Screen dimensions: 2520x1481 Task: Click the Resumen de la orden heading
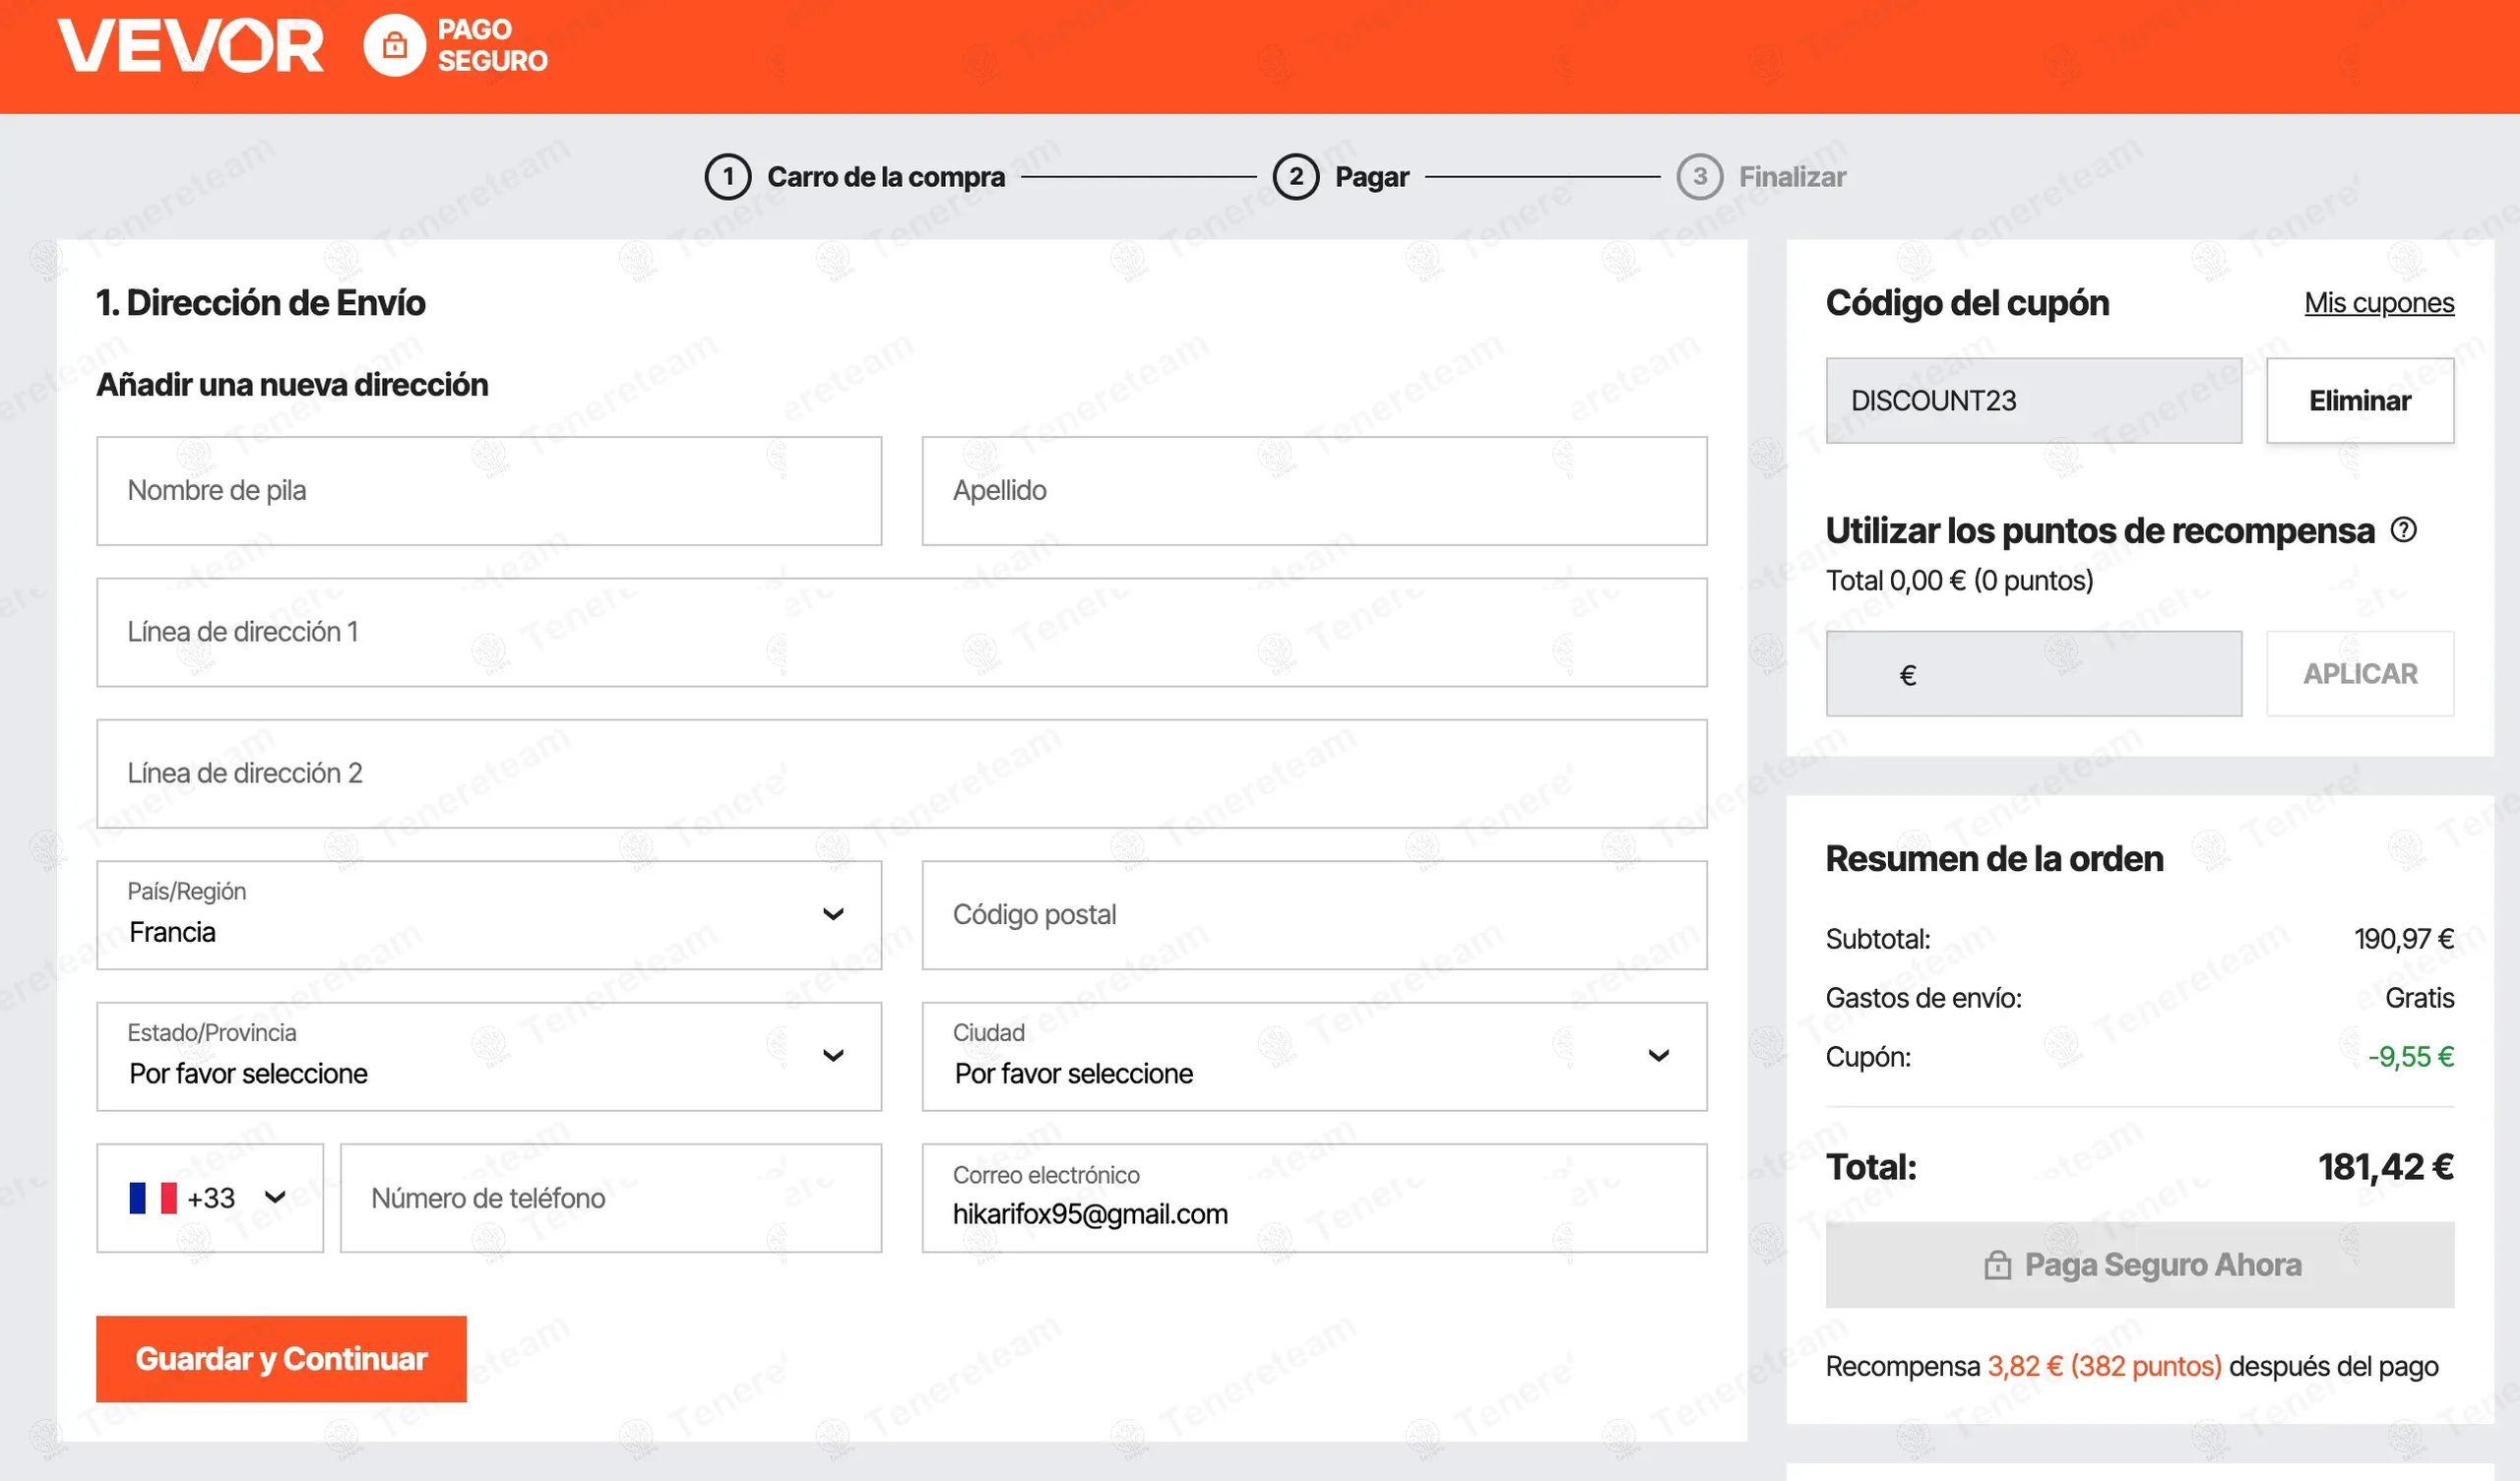pos(1994,859)
